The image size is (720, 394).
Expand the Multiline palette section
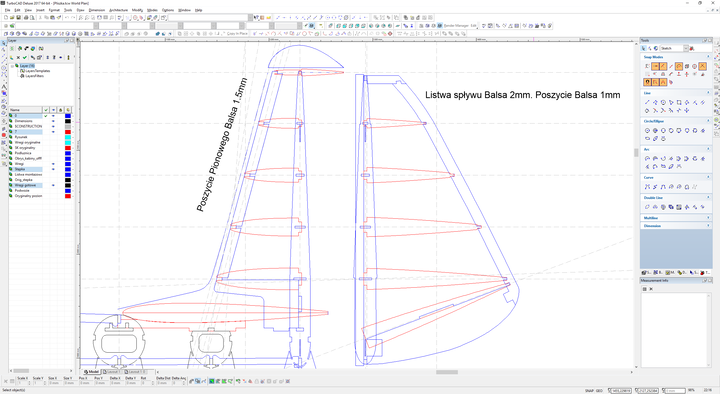pyautogui.click(x=708, y=218)
